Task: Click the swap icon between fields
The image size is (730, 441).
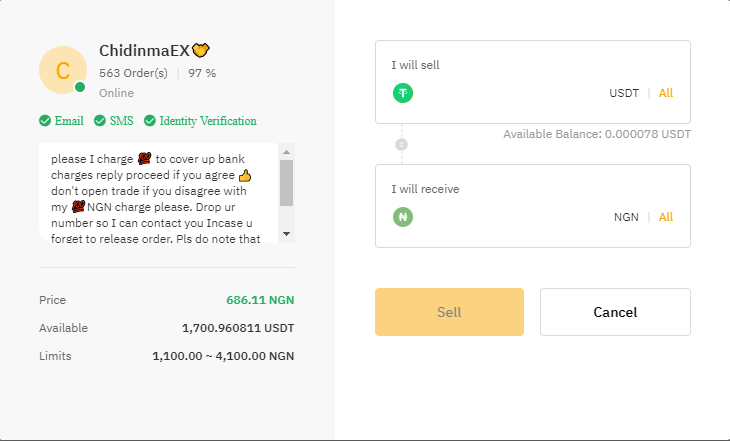Action: [x=402, y=144]
